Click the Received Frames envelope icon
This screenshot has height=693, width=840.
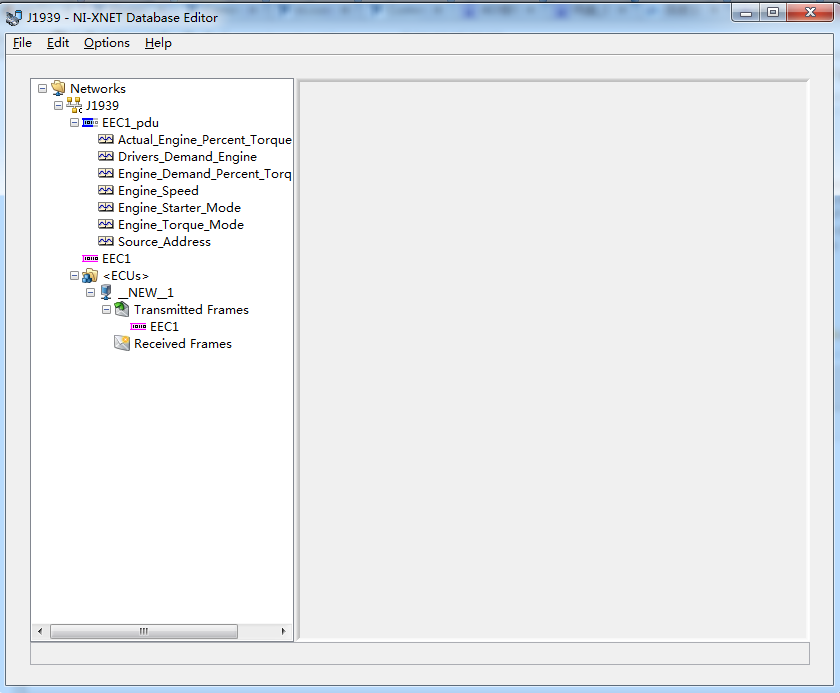click(122, 343)
